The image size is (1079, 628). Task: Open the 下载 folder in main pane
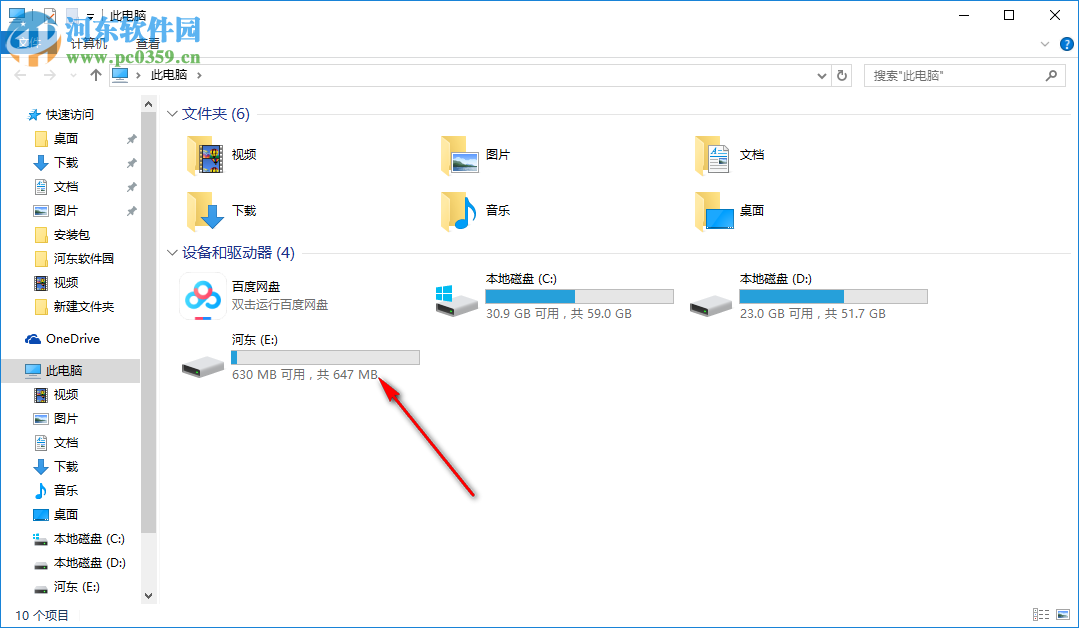pos(205,211)
